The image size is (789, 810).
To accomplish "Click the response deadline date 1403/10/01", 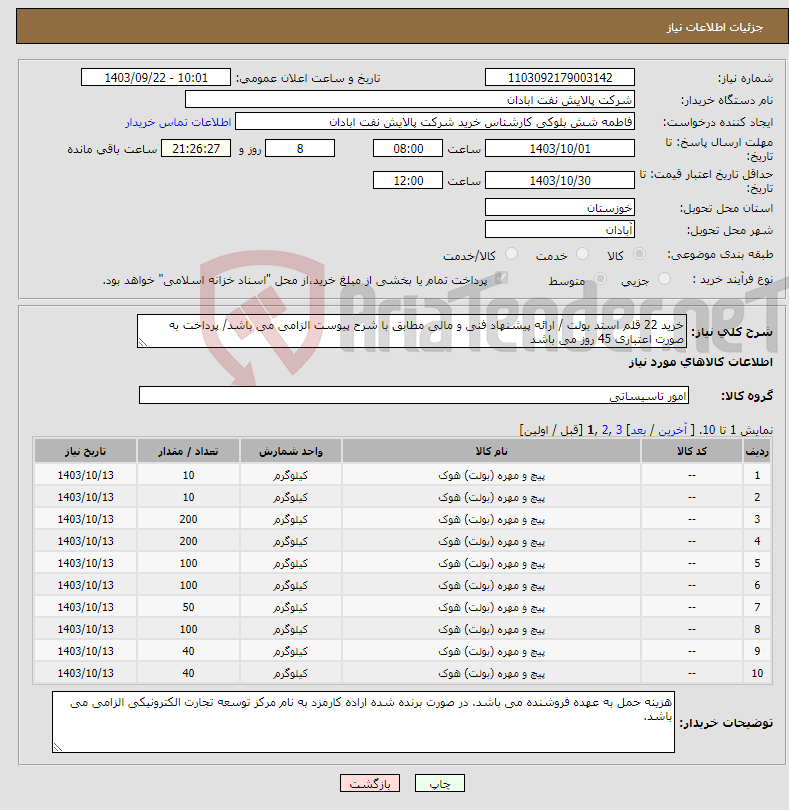I will (560, 148).
